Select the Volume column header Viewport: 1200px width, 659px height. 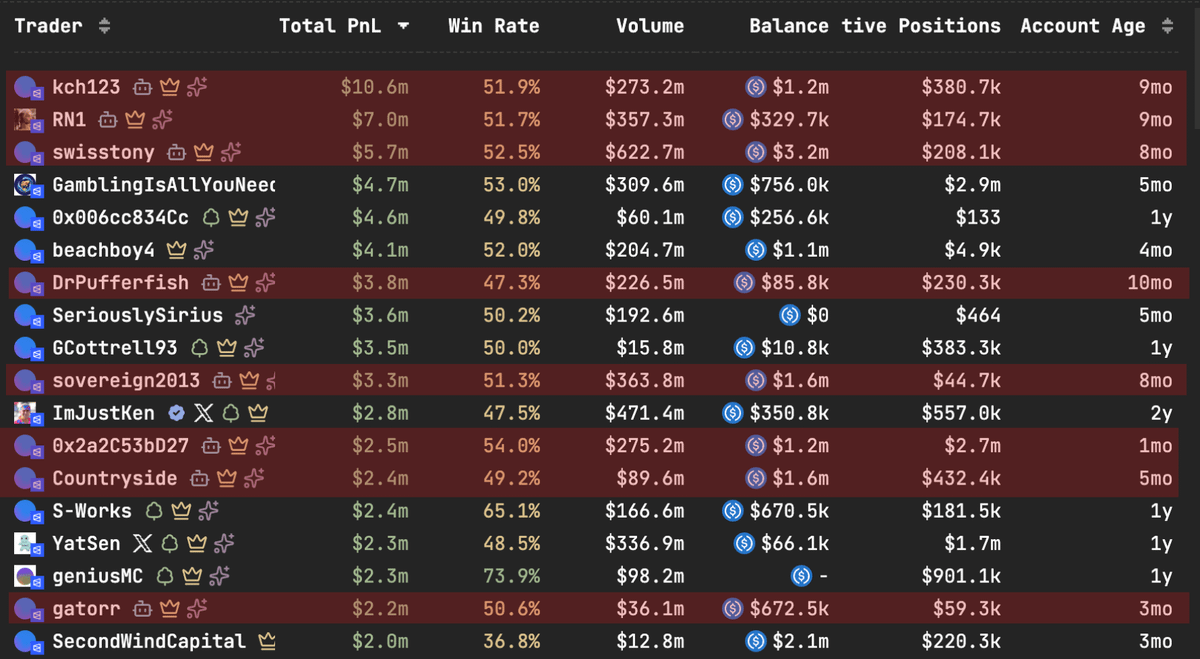pos(650,26)
